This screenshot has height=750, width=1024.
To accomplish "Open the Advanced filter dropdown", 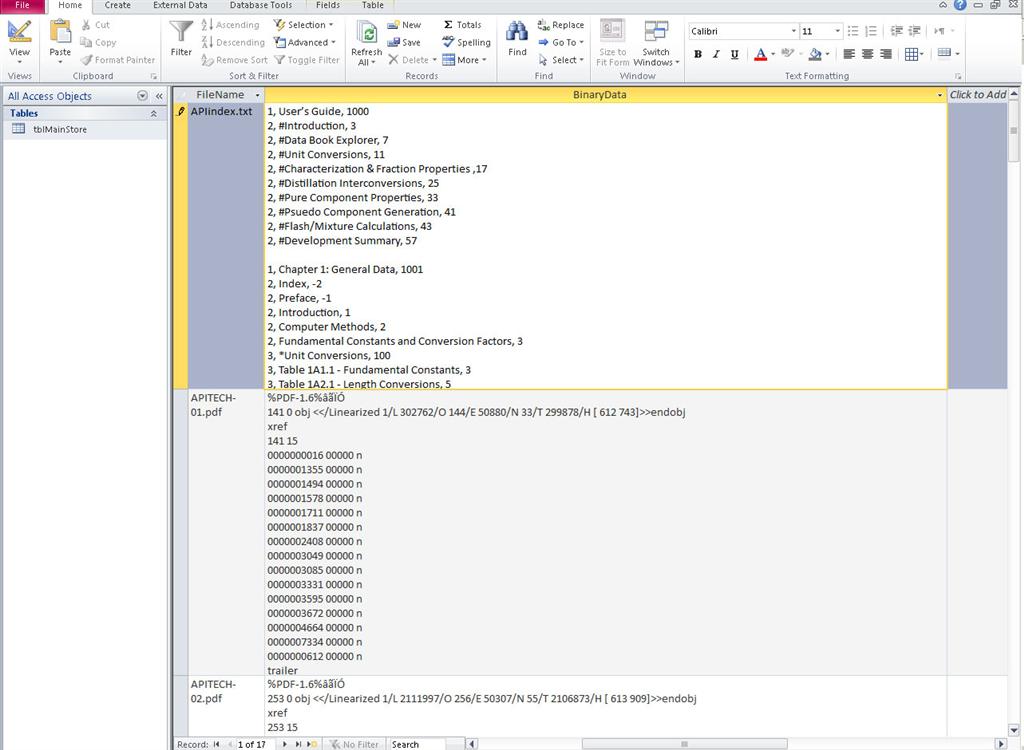I will coord(305,42).
